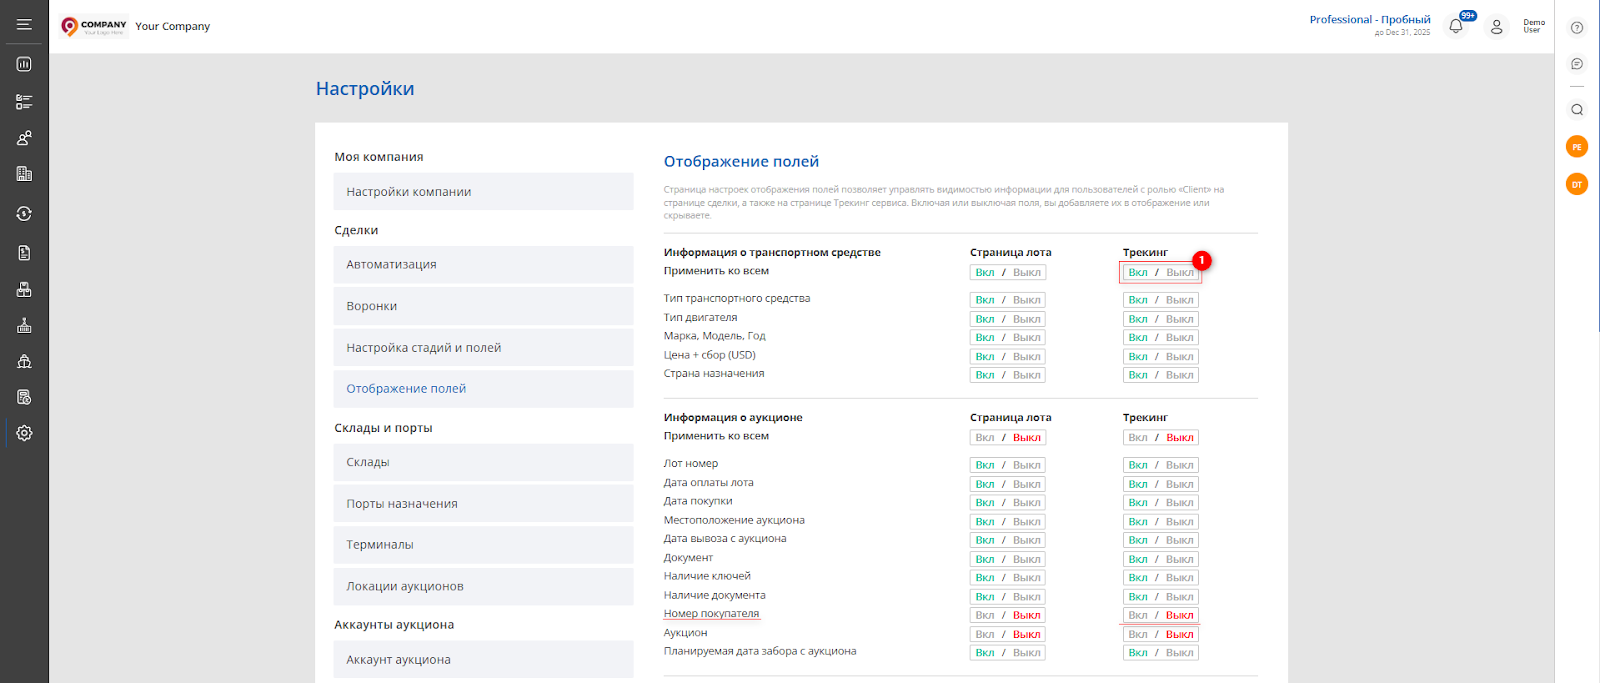Click Выкл for Дата оплаты лота in Трекинг
The width and height of the screenshot is (1600, 683).
1180,484
